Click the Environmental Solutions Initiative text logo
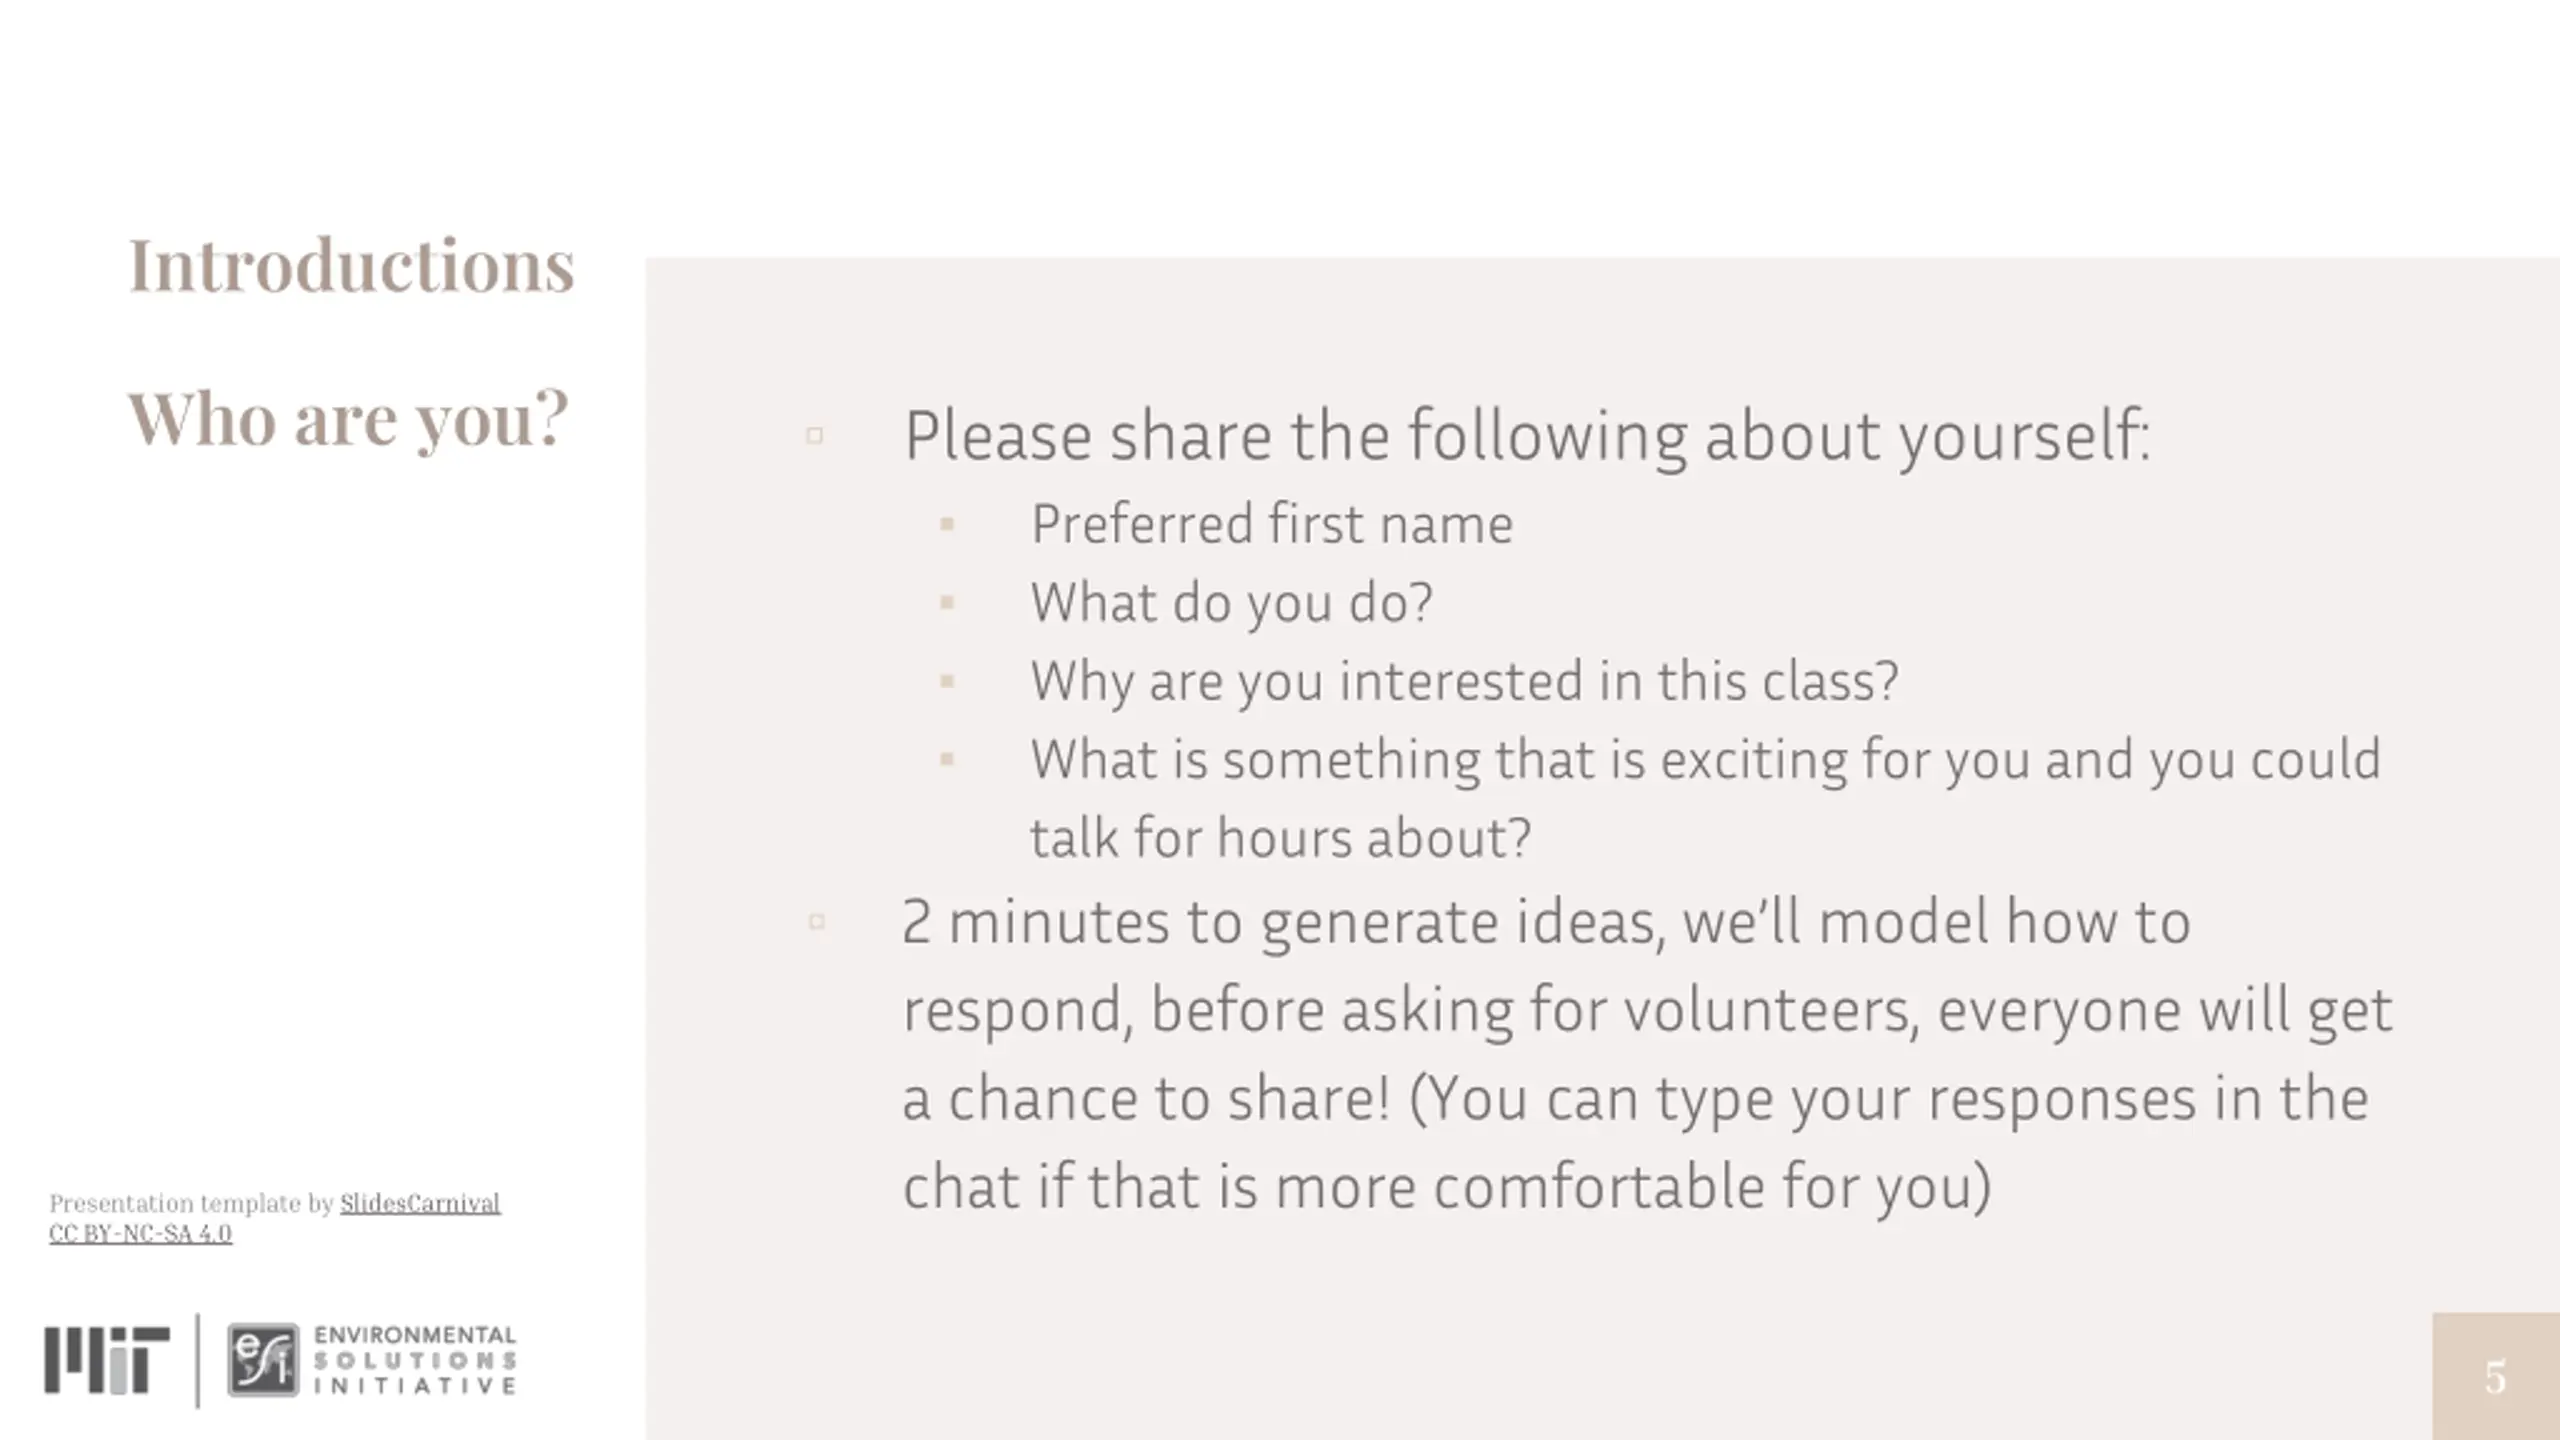This screenshot has height=1440, width=2560. point(415,1360)
